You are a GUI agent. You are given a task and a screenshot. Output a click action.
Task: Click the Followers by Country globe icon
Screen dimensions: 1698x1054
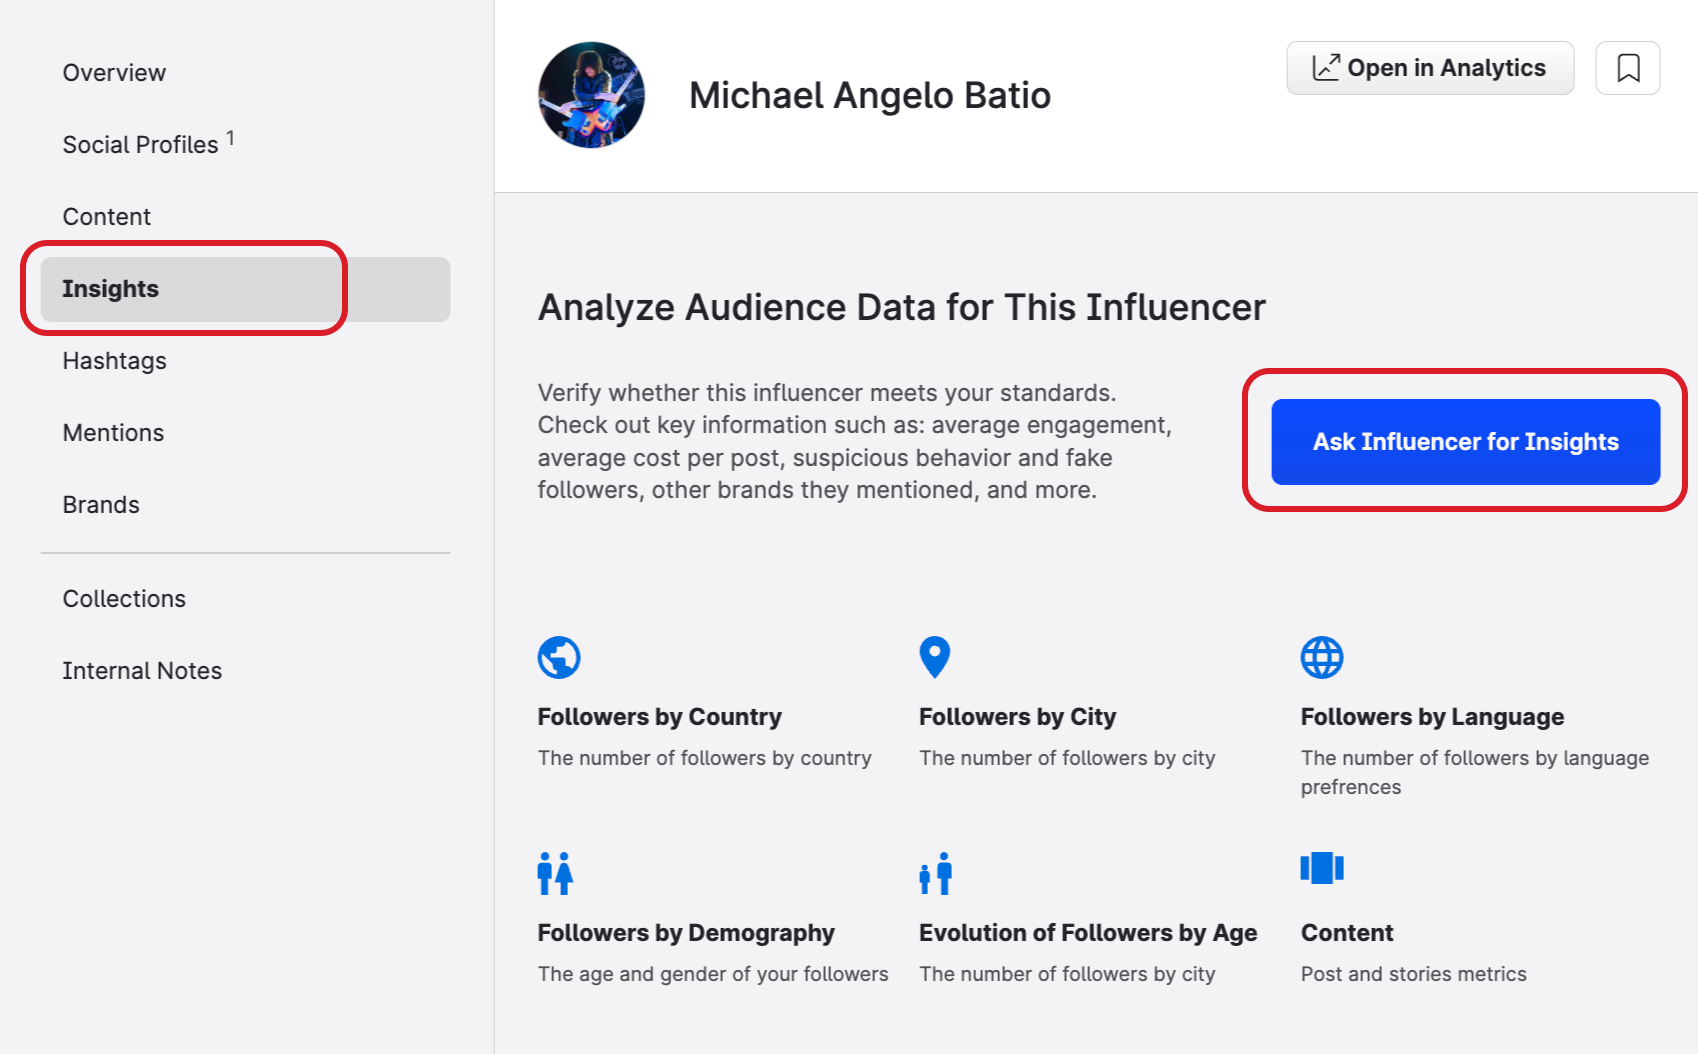pos(558,658)
